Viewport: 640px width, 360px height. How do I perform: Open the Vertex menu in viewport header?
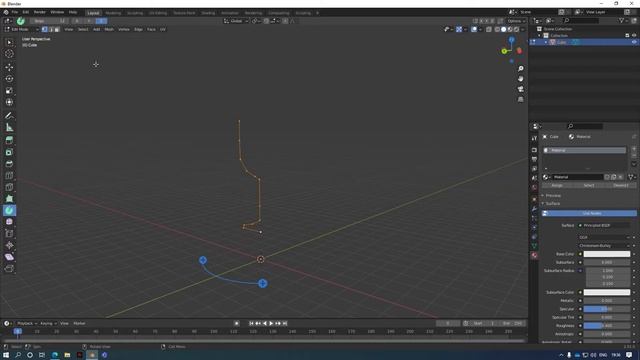pyautogui.click(x=124, y=29)
